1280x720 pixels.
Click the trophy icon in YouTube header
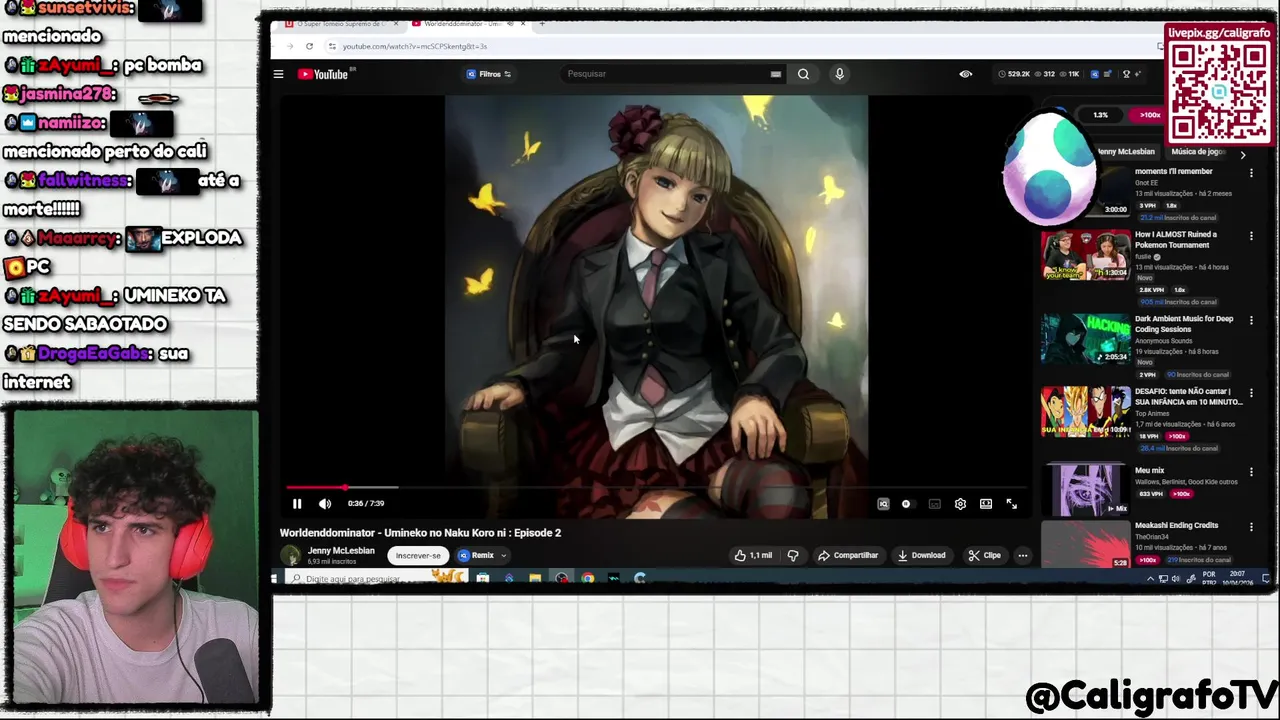1126,74
